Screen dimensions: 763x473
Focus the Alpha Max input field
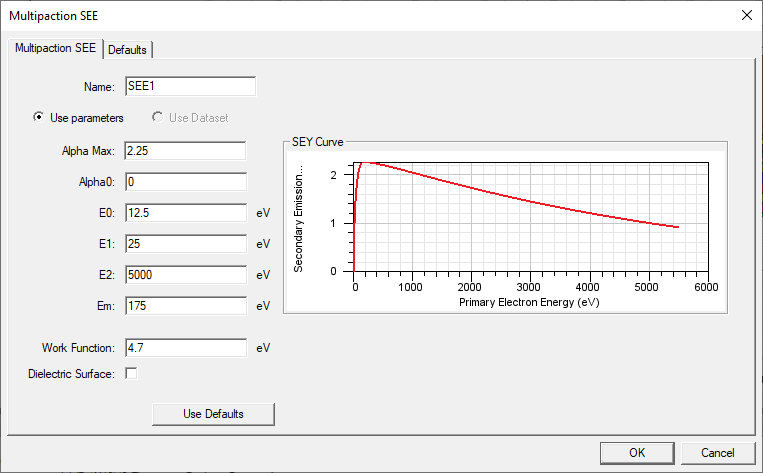[x=185, y=151]
